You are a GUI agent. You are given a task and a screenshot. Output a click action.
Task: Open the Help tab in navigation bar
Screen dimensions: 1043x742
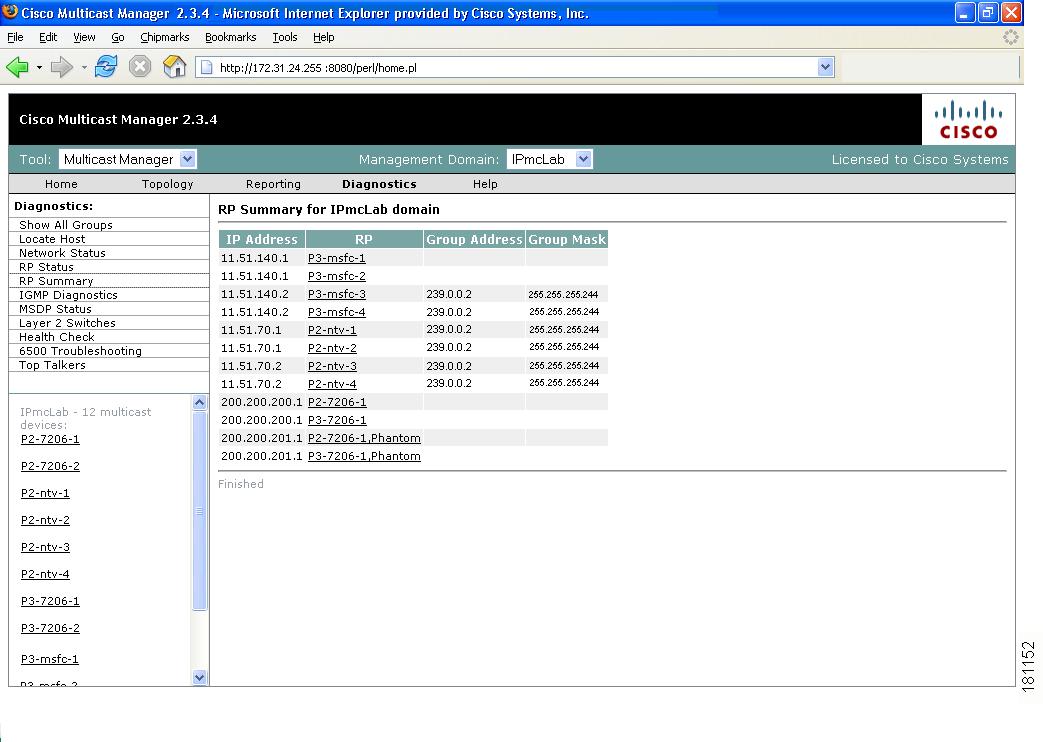tap(485, 184)
